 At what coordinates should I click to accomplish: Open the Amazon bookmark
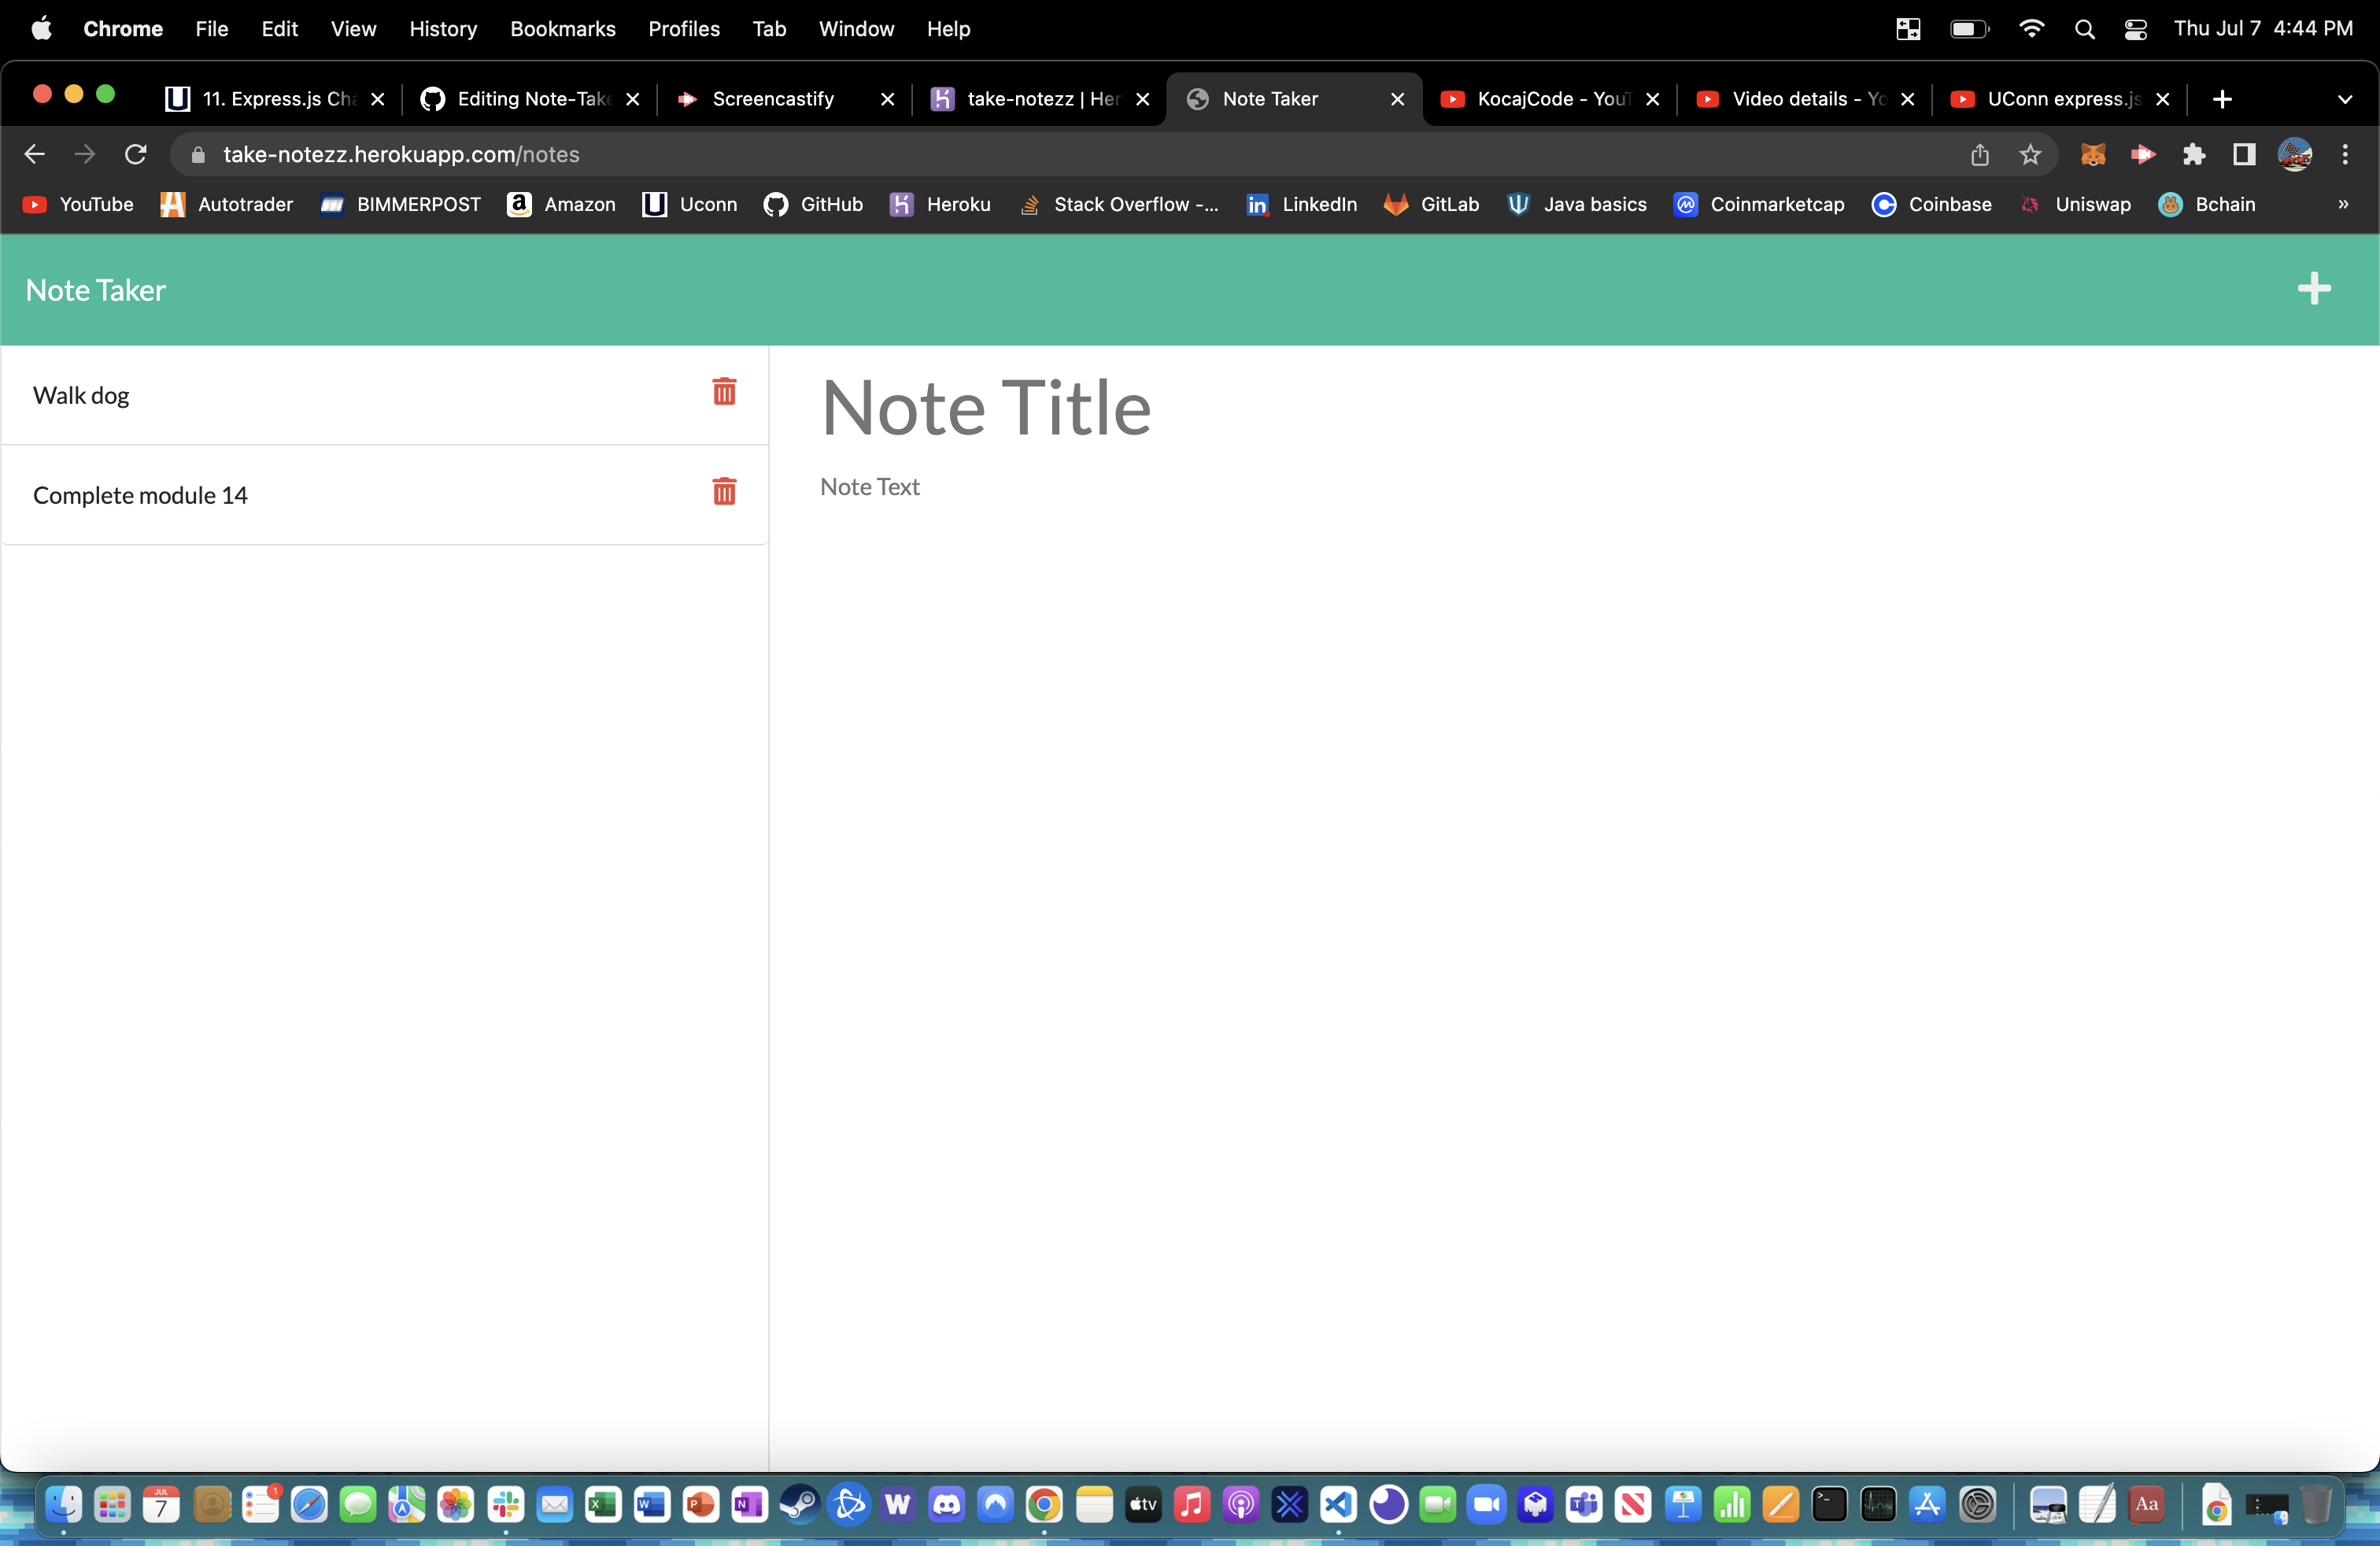point(561,204)
